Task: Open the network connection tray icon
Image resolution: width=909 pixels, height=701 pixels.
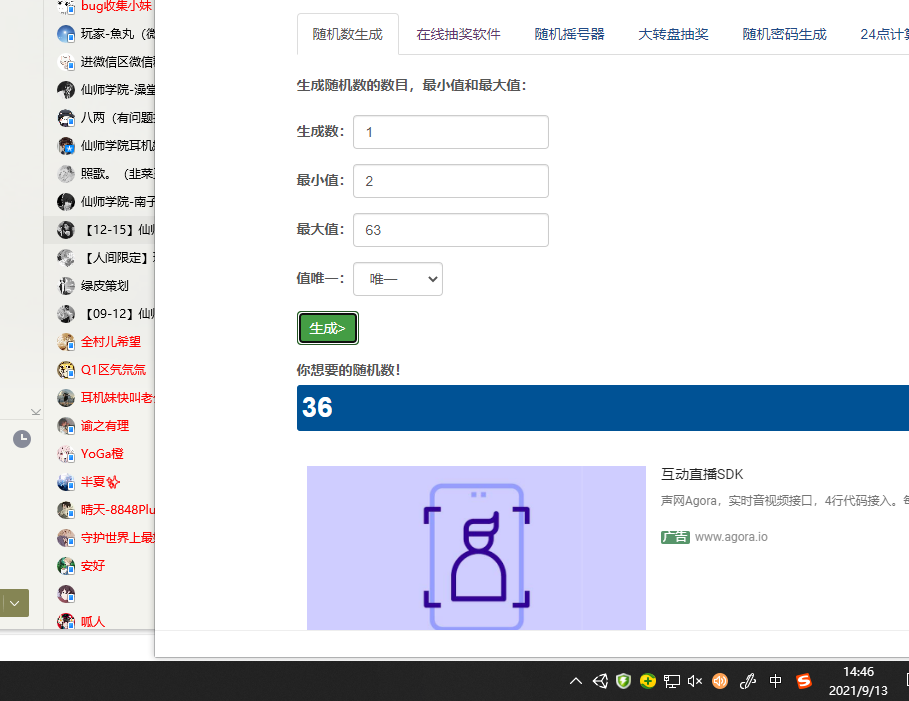Action: pos(672,681)
